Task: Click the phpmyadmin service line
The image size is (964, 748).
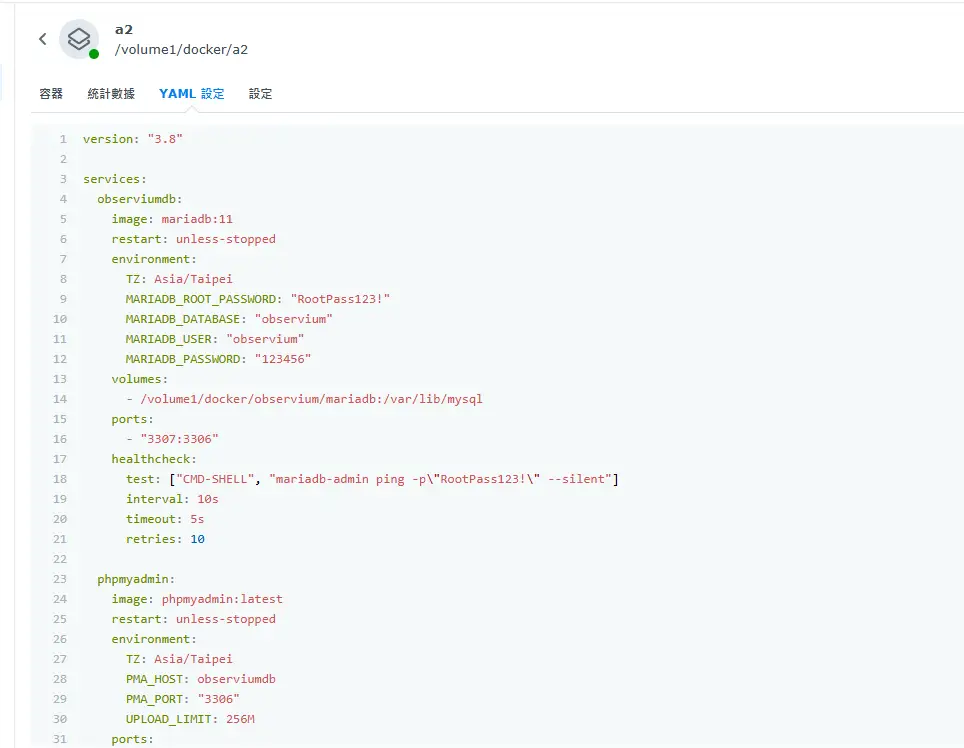Action: tap(136, 579)
